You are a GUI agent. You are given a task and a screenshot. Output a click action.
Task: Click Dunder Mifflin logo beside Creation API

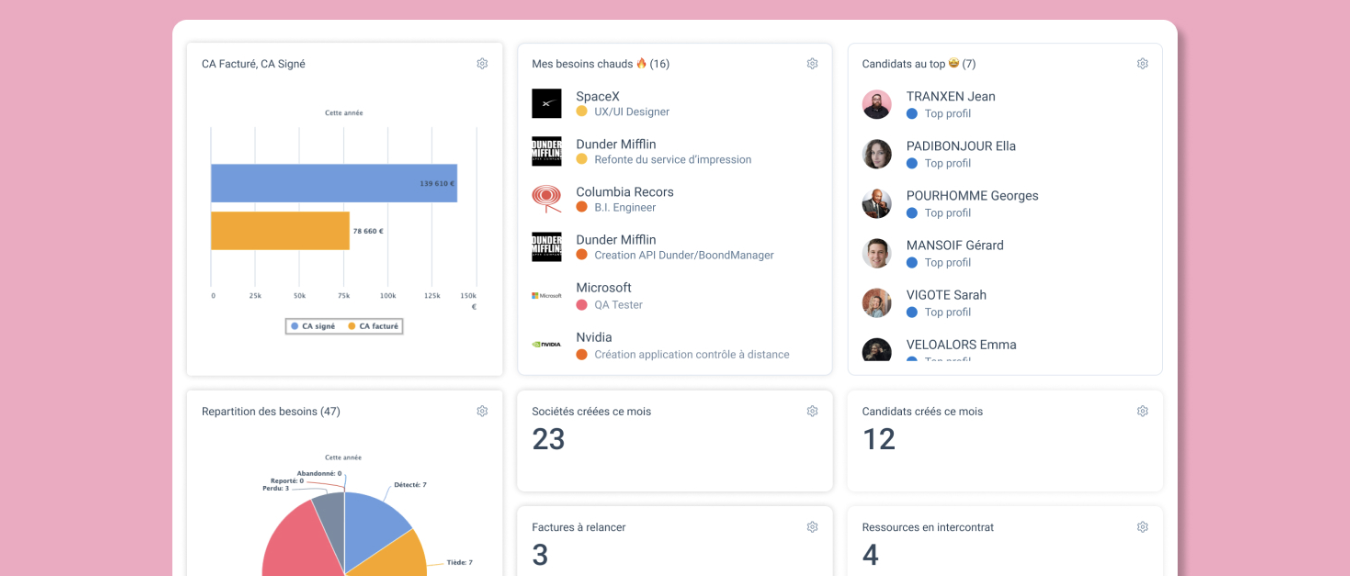pos(546,247)
